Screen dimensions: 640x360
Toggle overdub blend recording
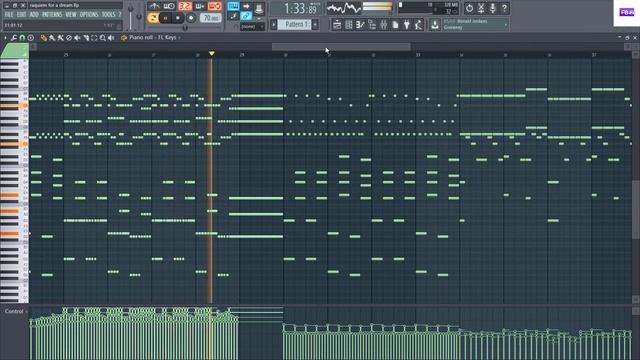[x=200, y=6]
